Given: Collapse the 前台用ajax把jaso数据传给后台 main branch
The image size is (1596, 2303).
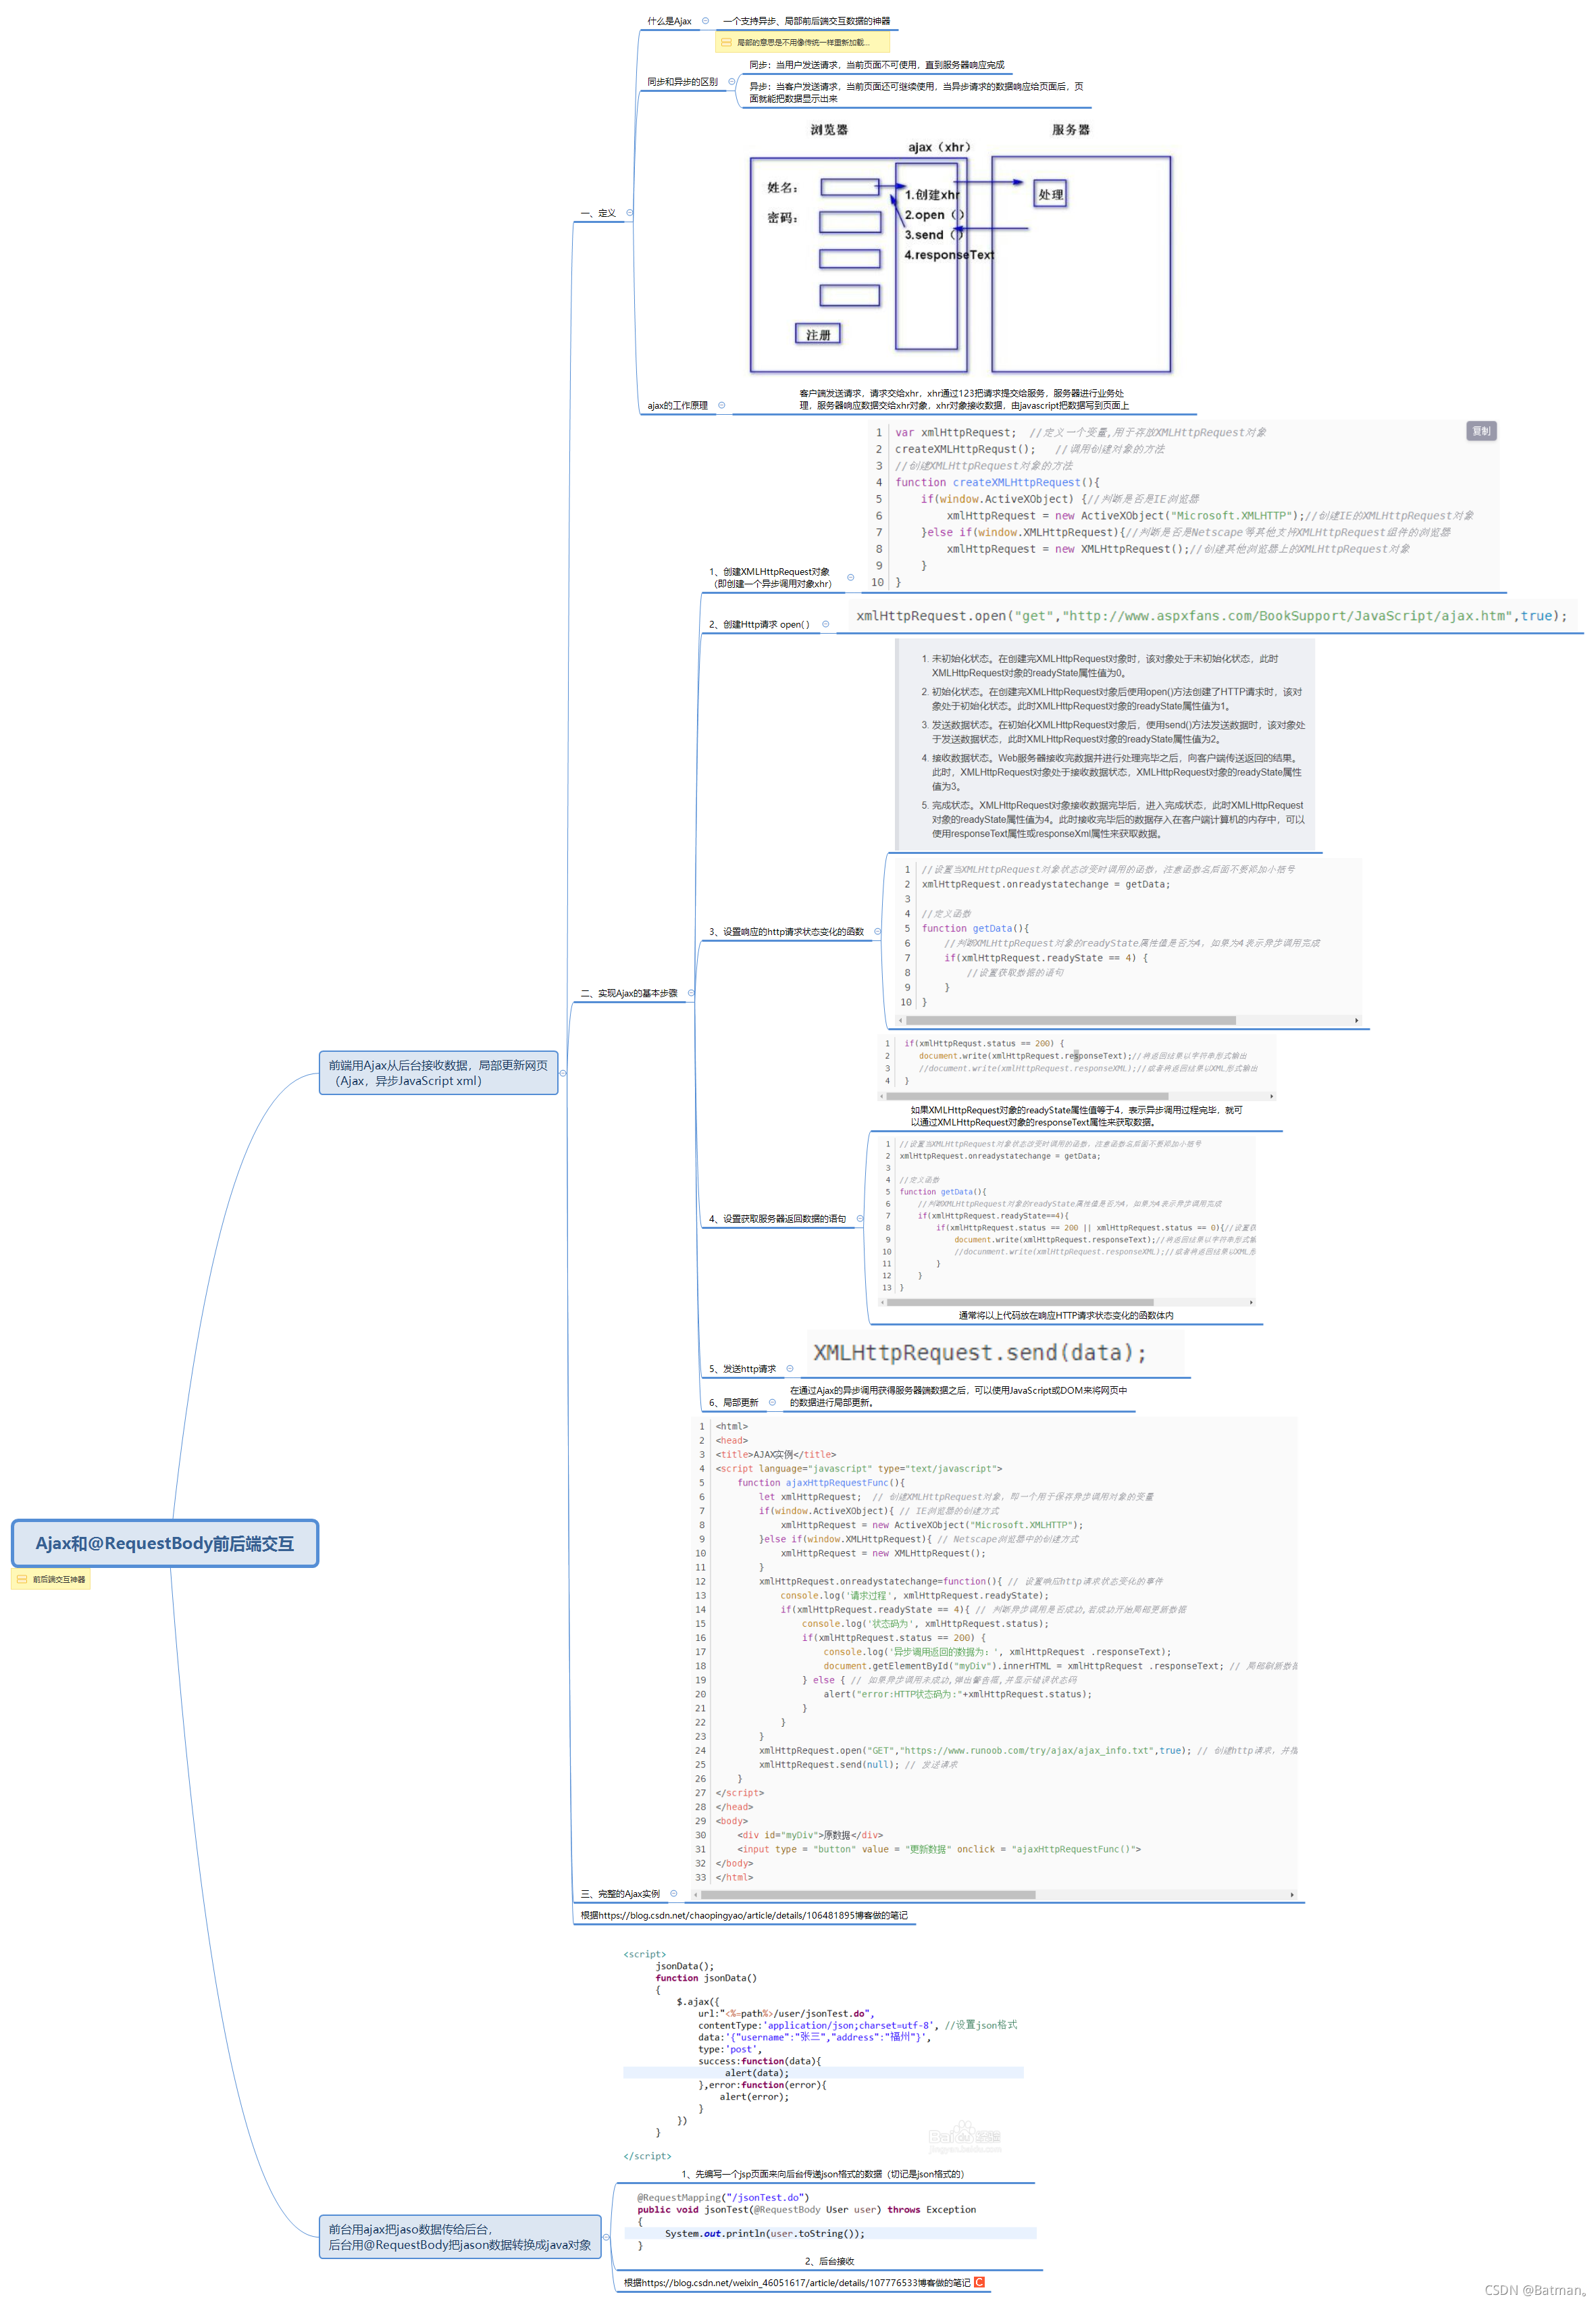Looking at the screenshot, I should [606, 2237].
